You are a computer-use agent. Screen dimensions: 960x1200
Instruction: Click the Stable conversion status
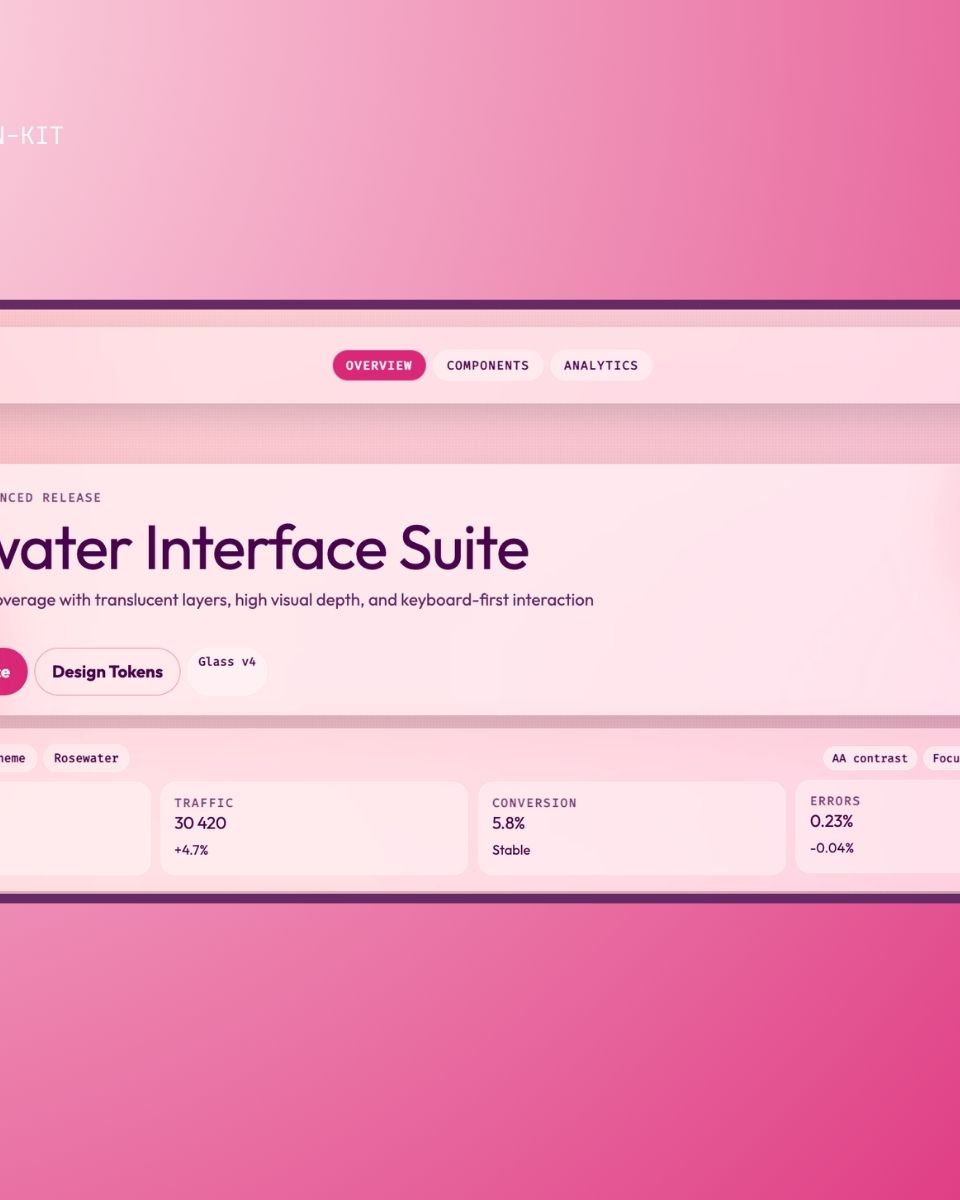click(511, 850)
